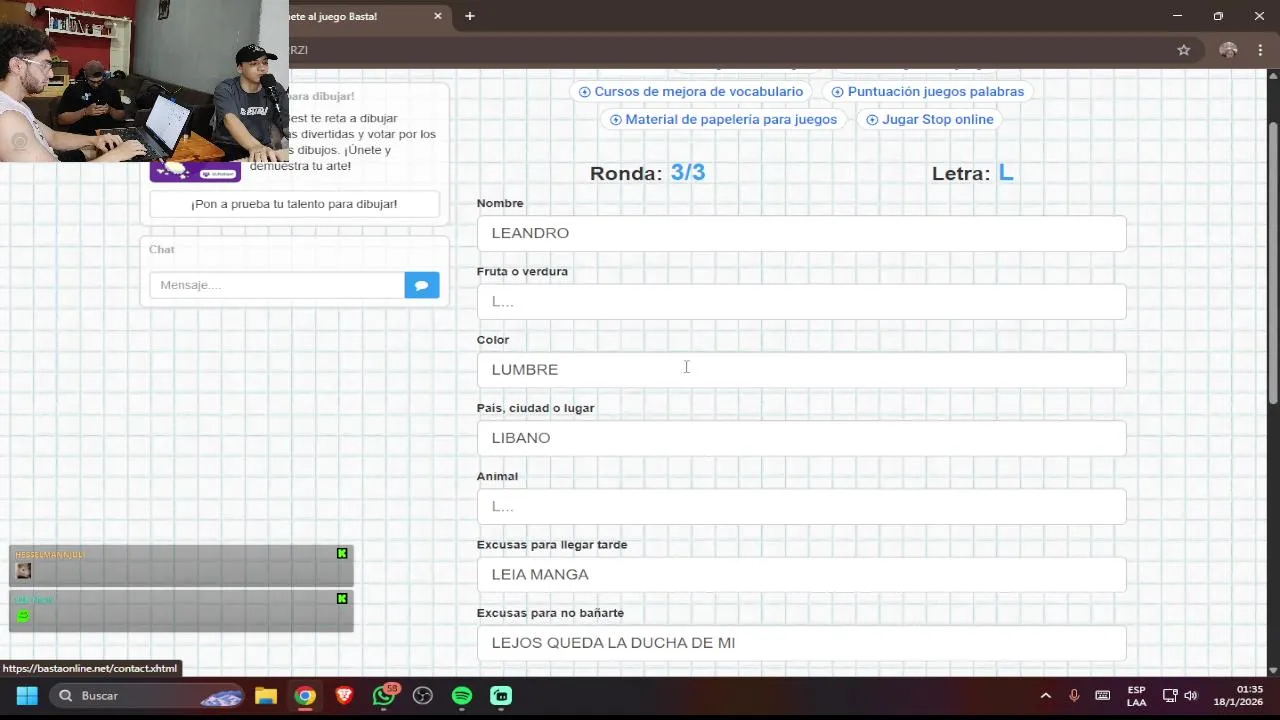The width and height of the screenshot is (1280, 720).
Task: Click the blue letter 'L' indicator
Action: pyautogui.click(x=1006, y=172)
